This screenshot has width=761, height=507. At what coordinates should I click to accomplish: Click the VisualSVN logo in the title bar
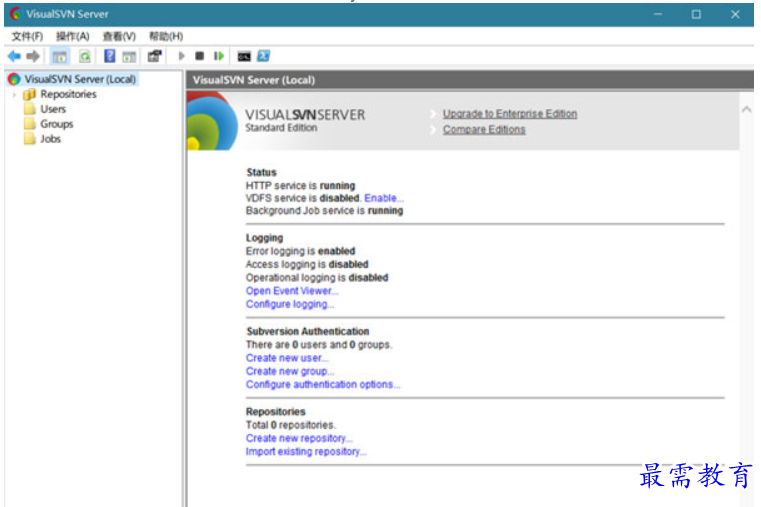(x=16, y=14)
